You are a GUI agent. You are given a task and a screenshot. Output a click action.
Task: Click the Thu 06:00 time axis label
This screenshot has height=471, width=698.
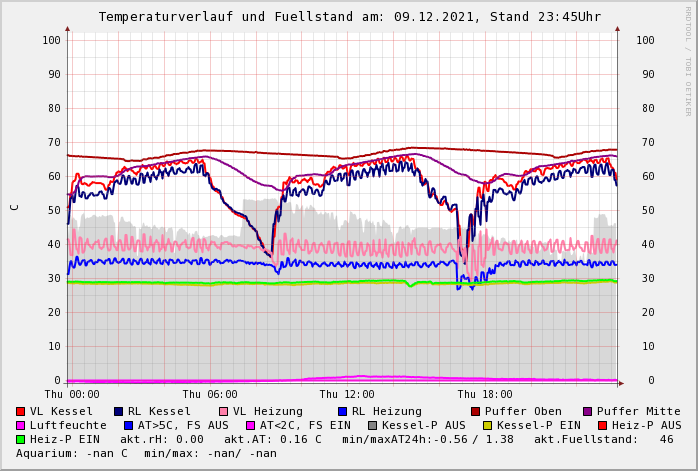[210, 395]
